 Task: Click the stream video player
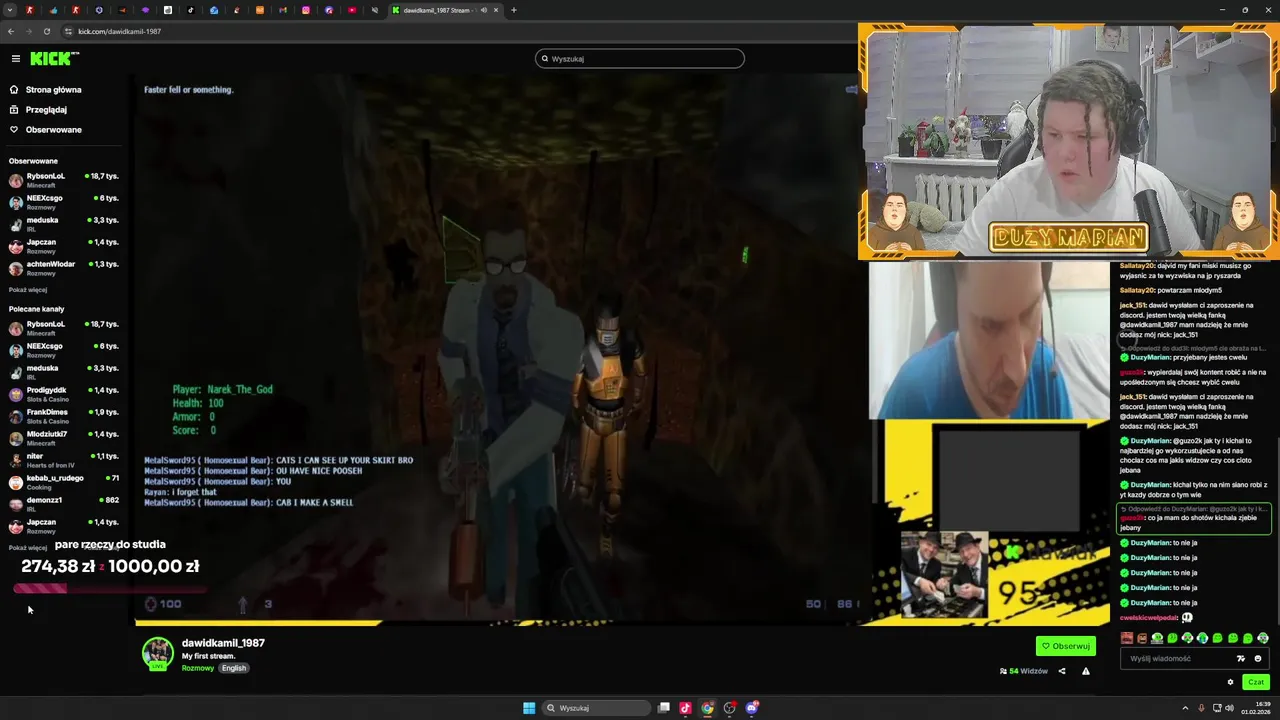tap(497, 350)
